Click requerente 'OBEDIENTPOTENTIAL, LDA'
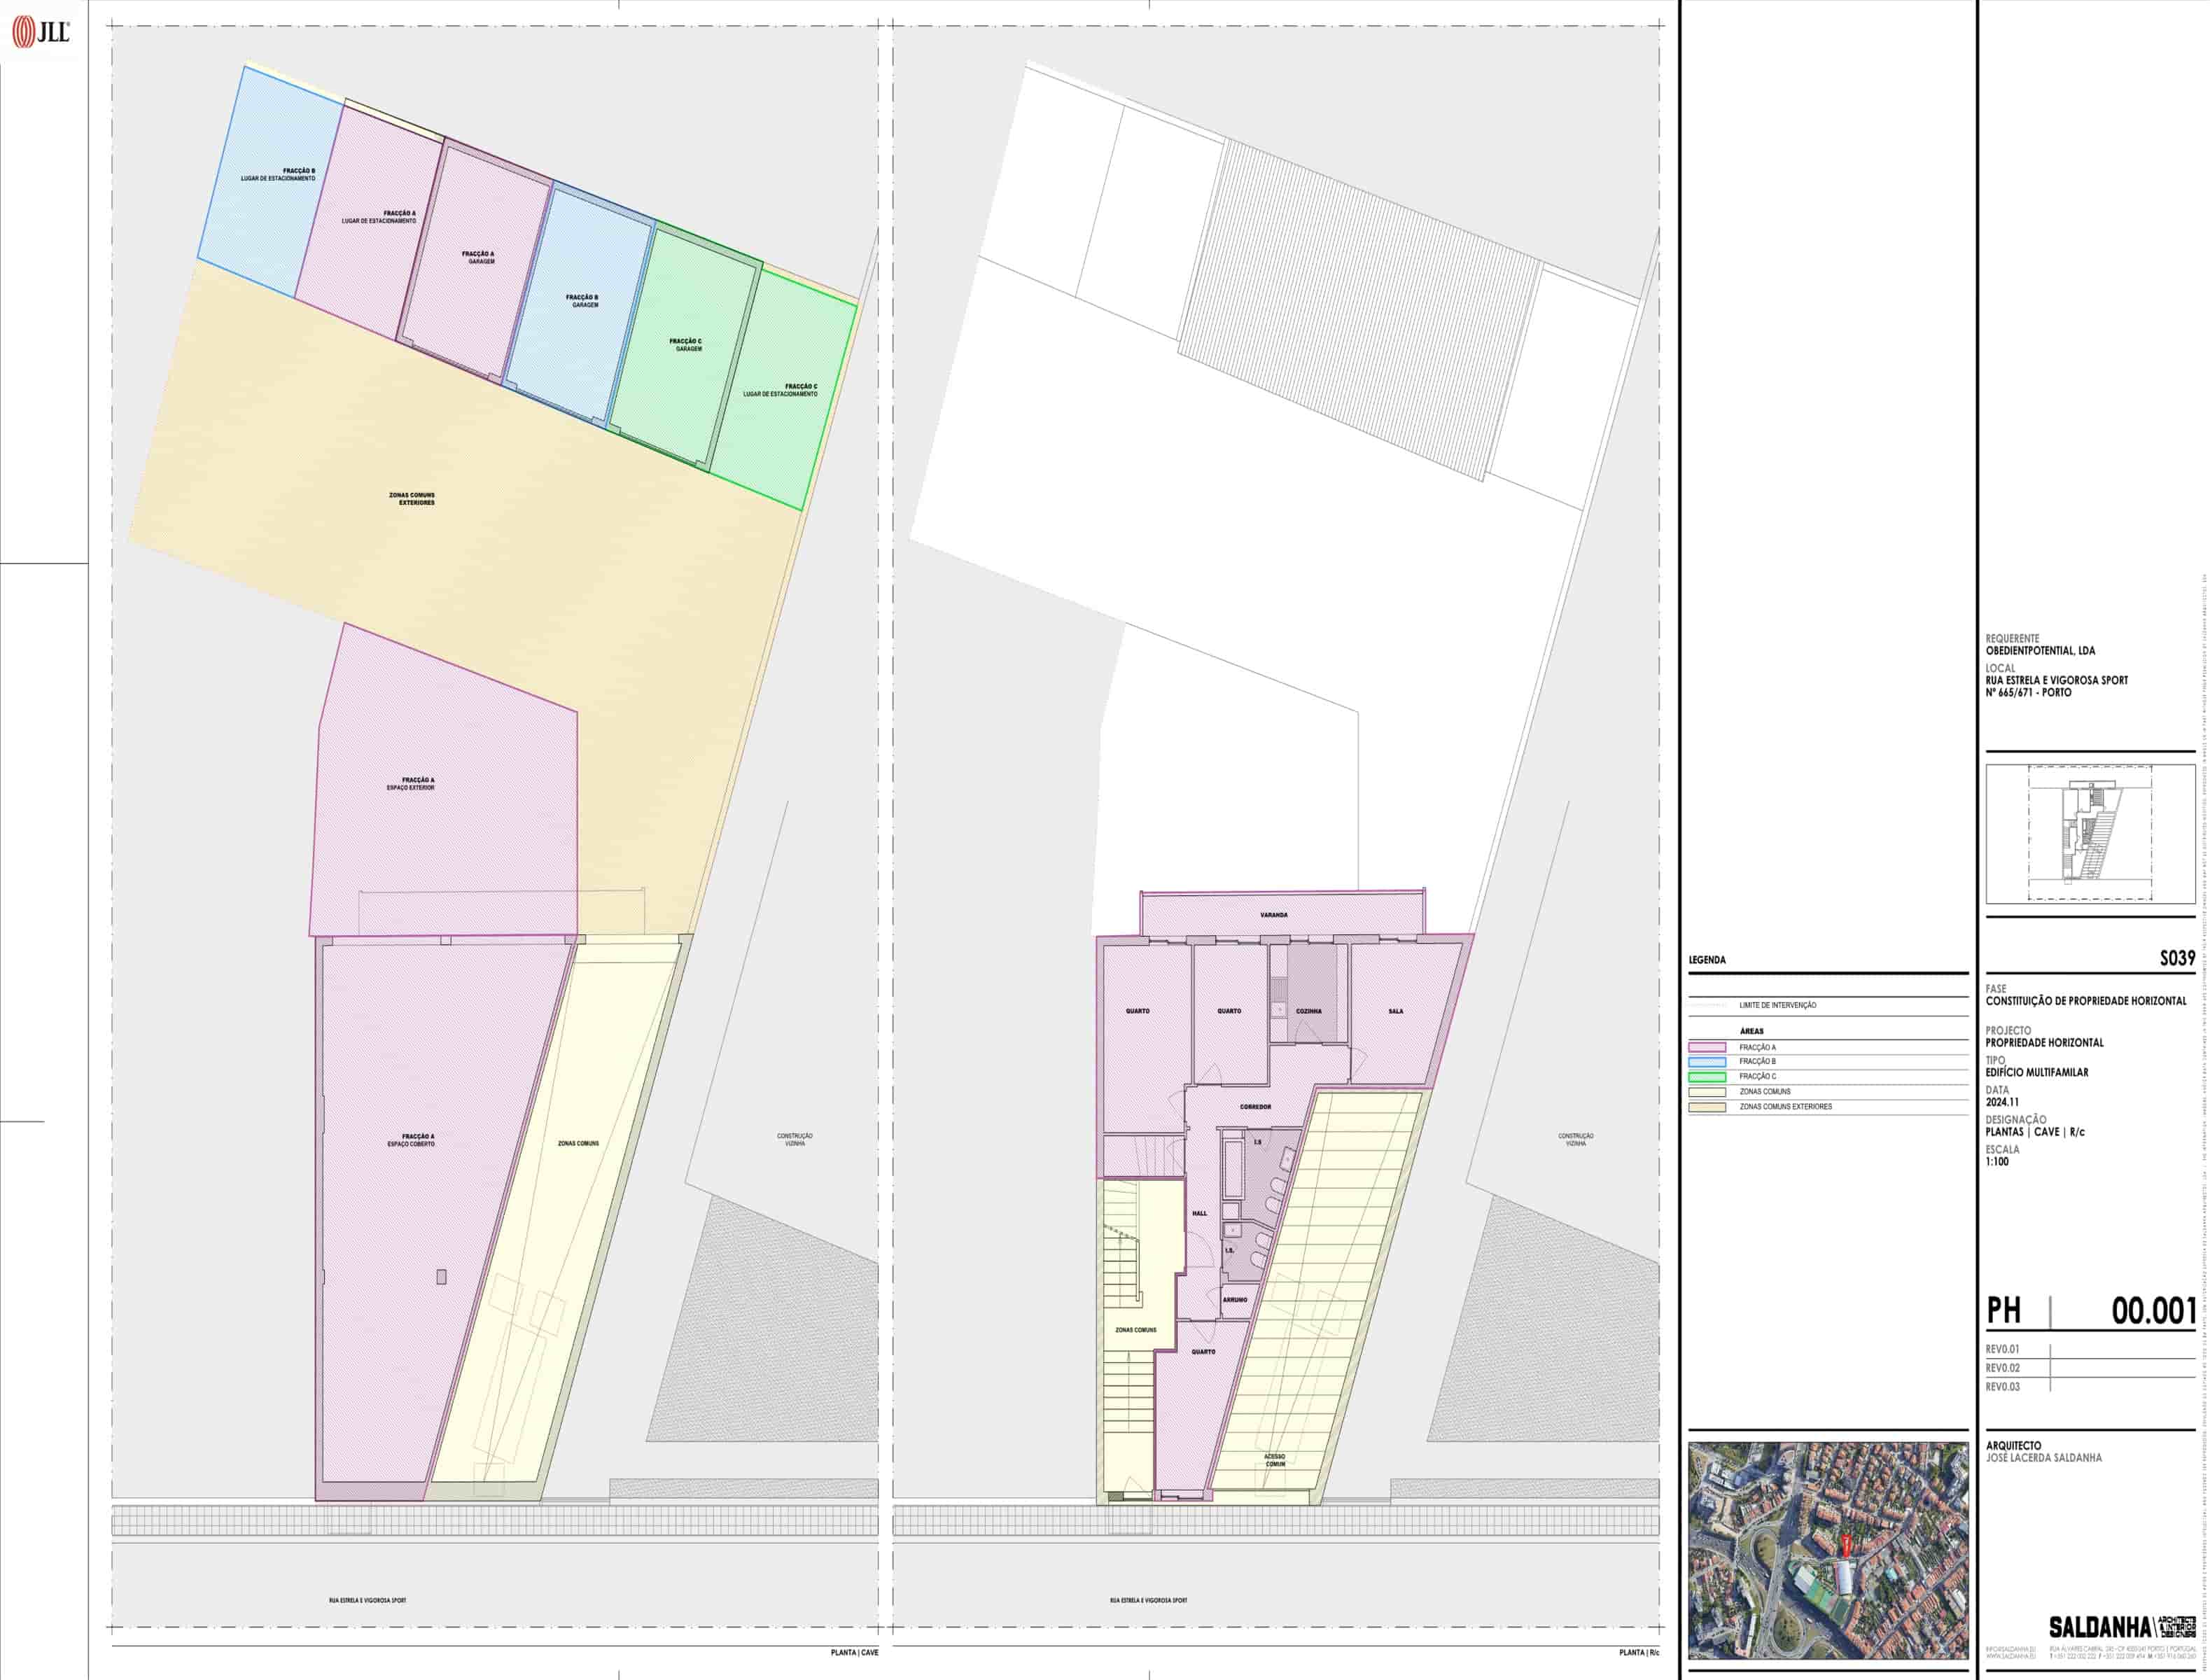Image resolution: width=2210 pixels, height=1680 pixels. (2040, 651)
